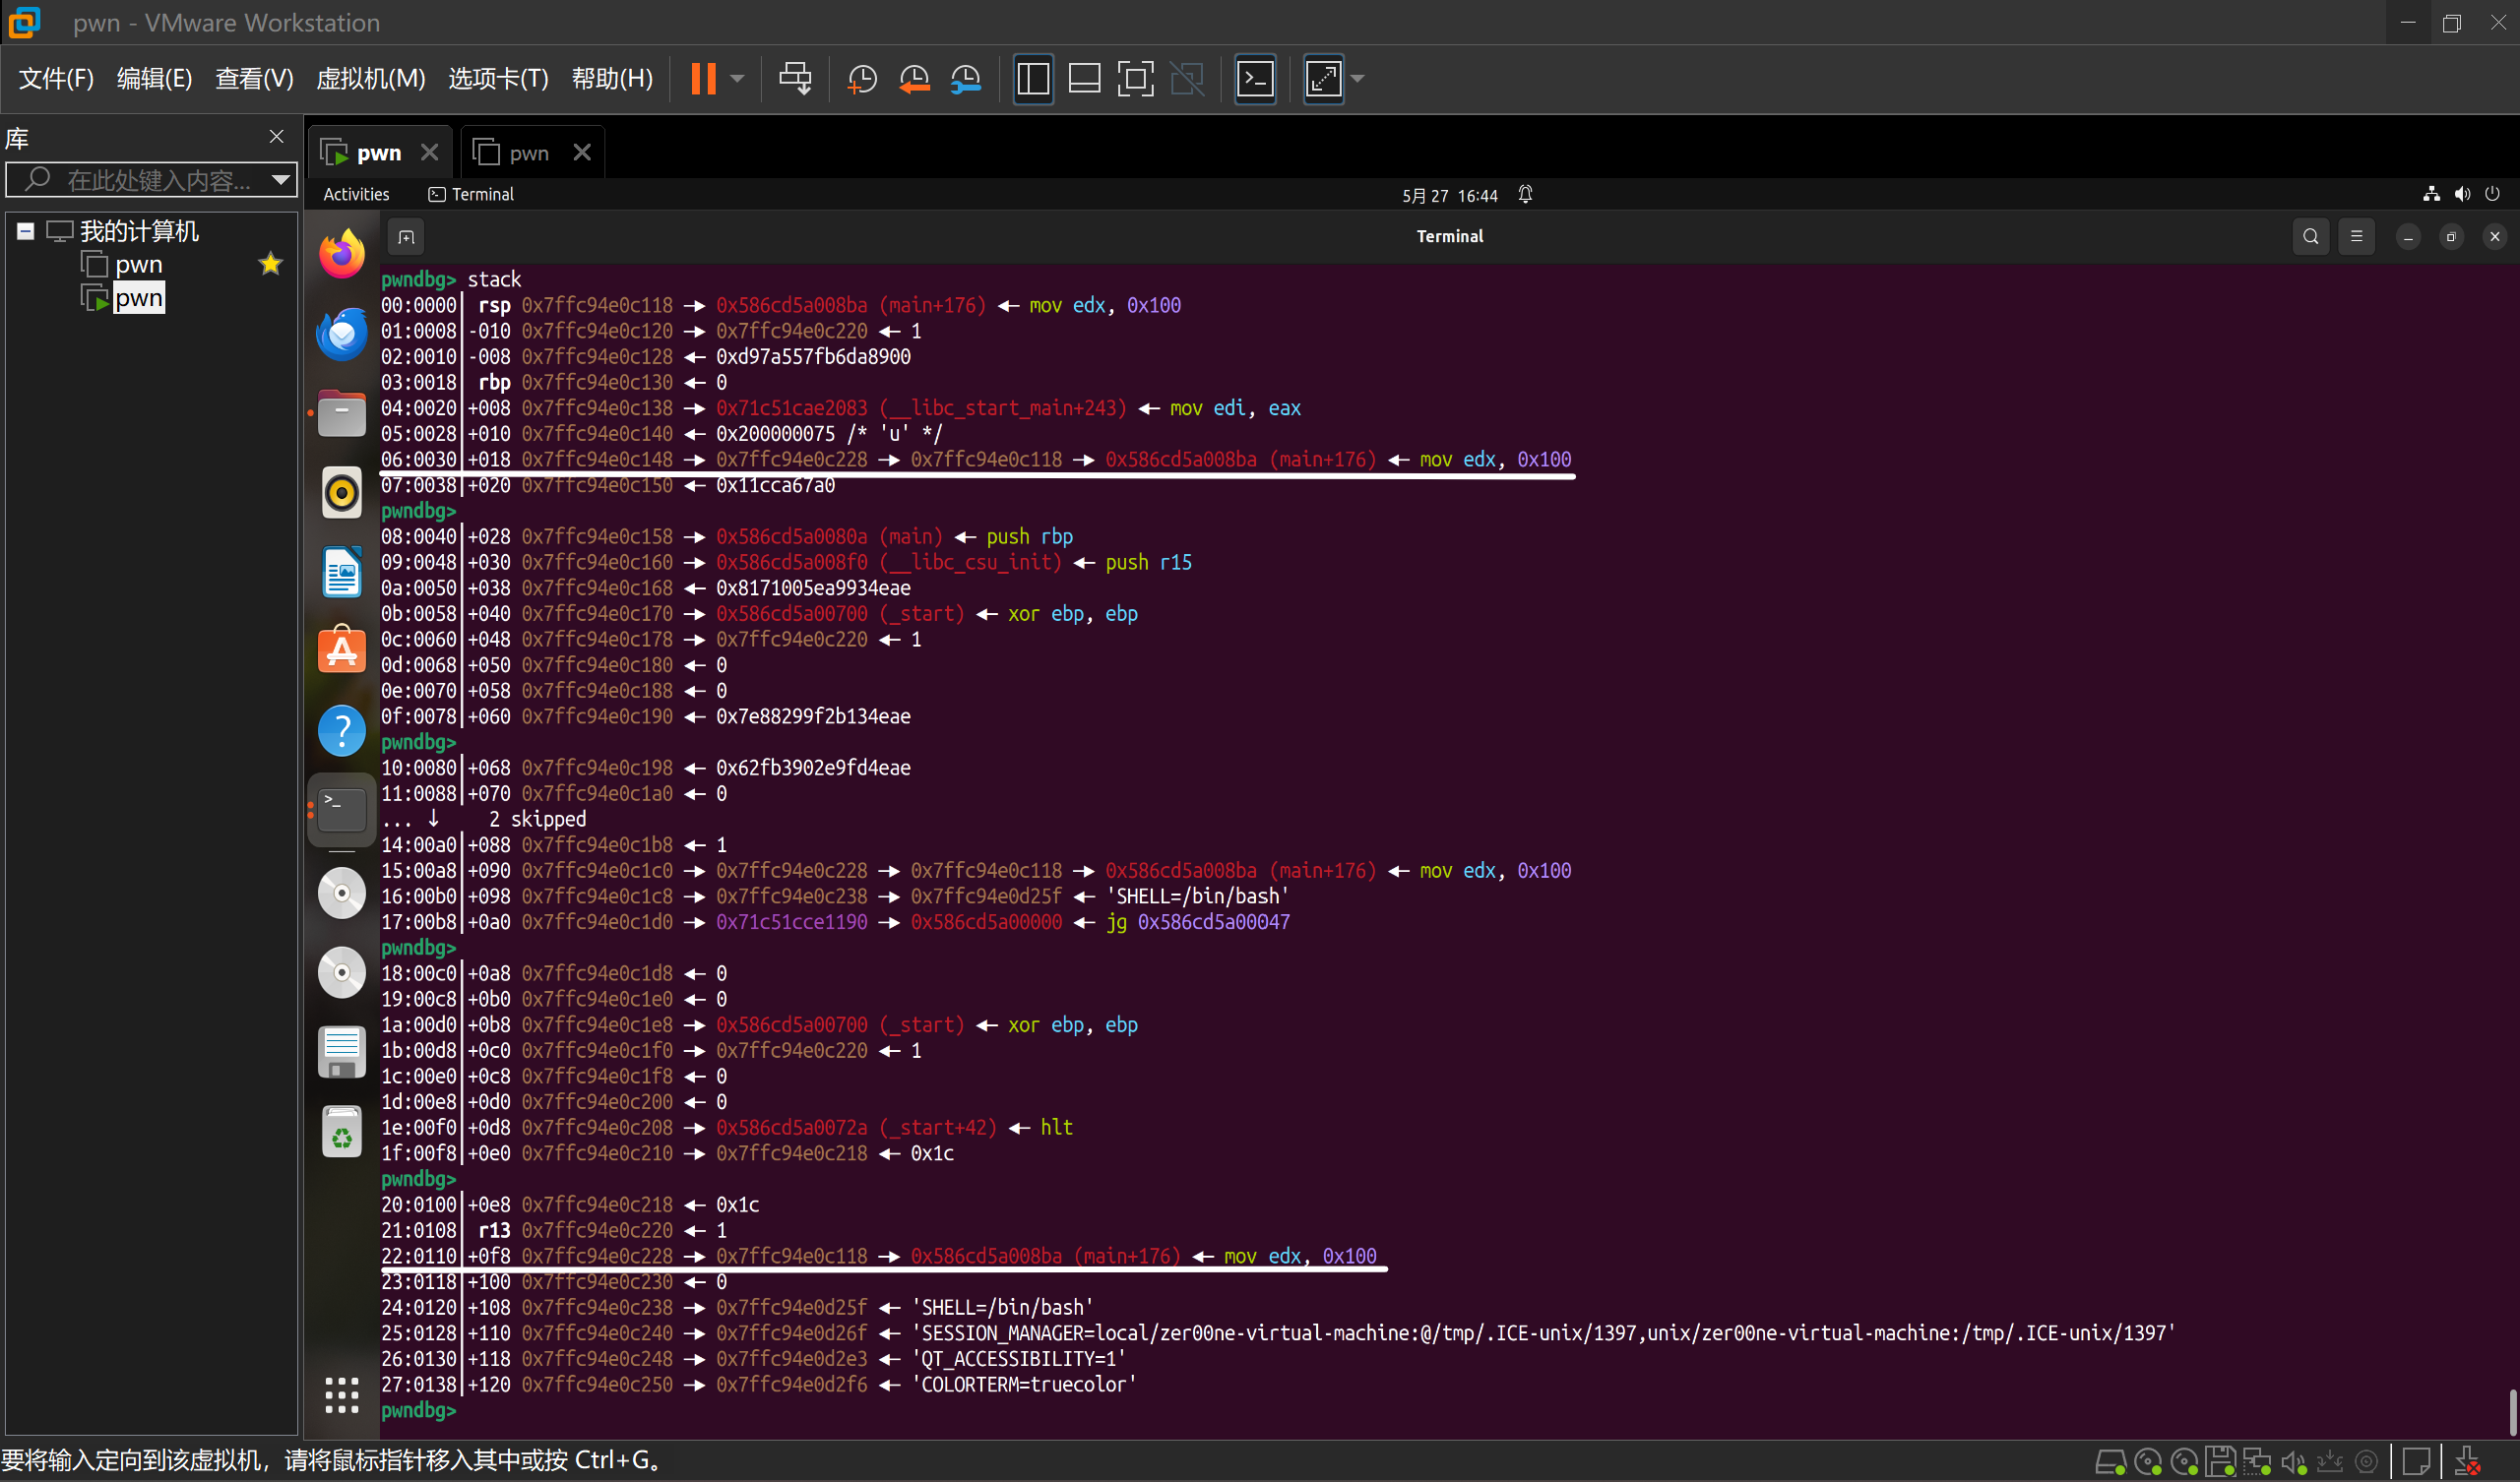This screenshot has width=2520, height=1482.
Task: Click the floppy drive status icon
Action: click(x=2220, y=1462)
